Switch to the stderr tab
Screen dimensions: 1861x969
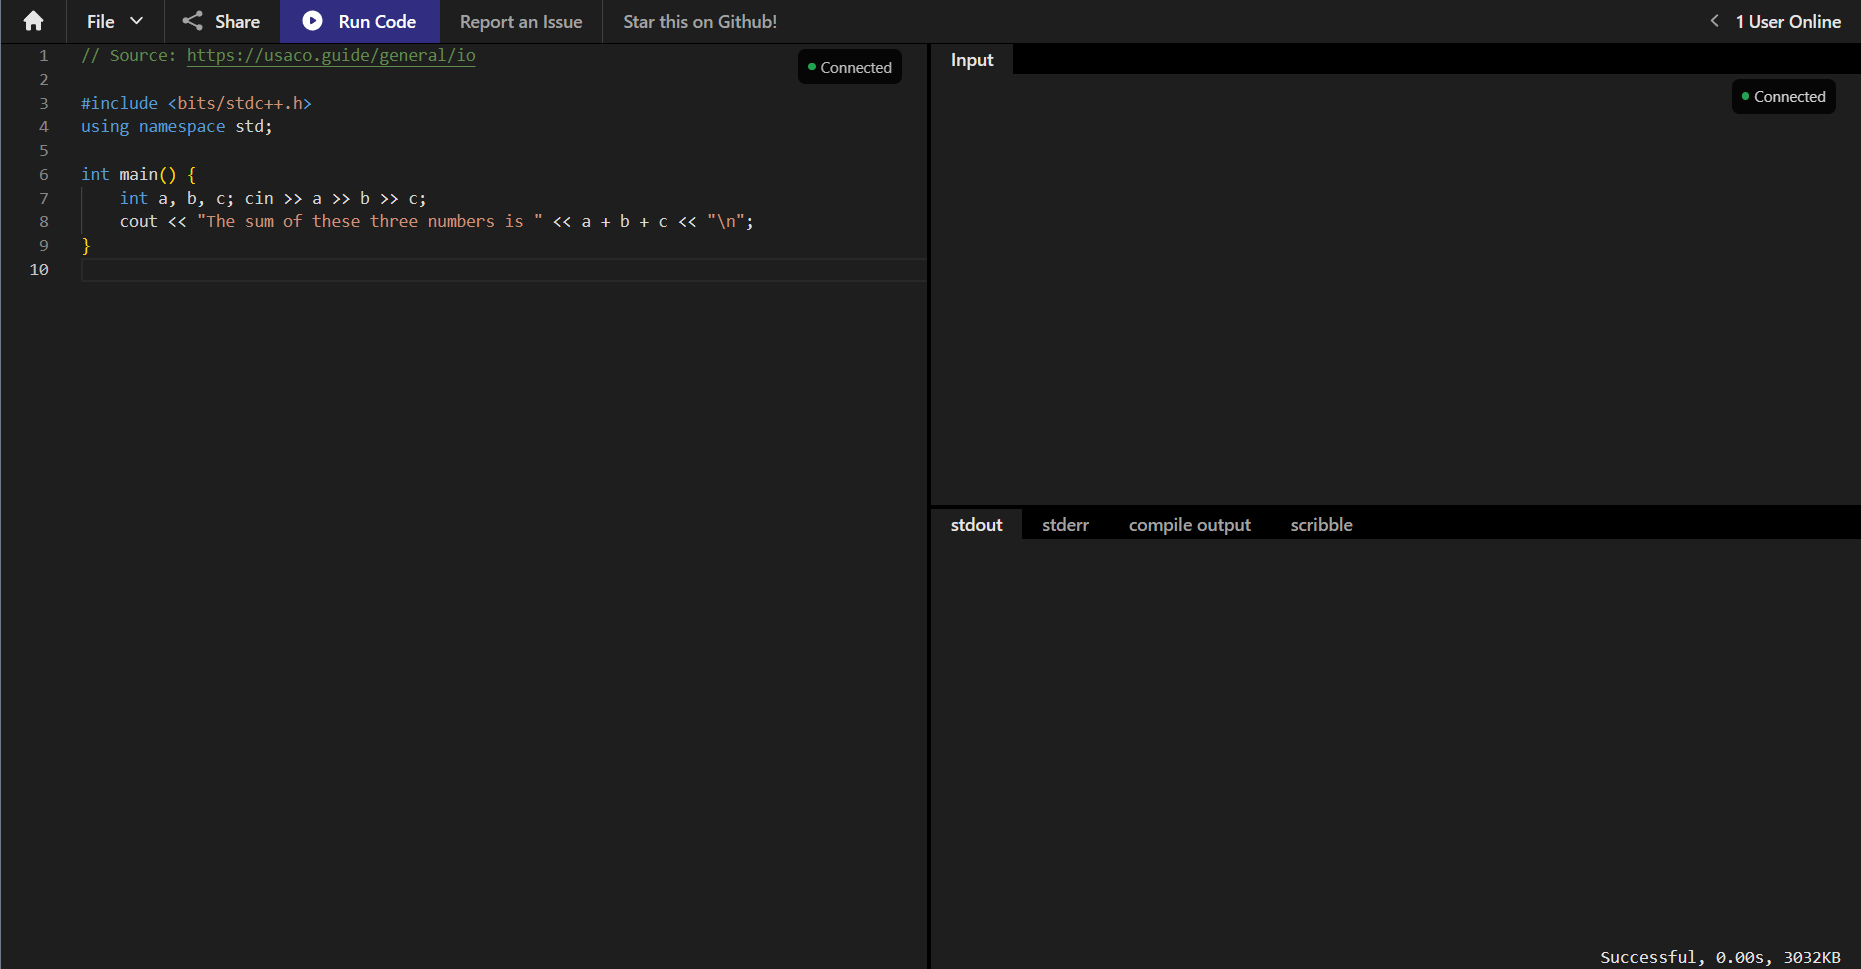[x=1065, y=524]
